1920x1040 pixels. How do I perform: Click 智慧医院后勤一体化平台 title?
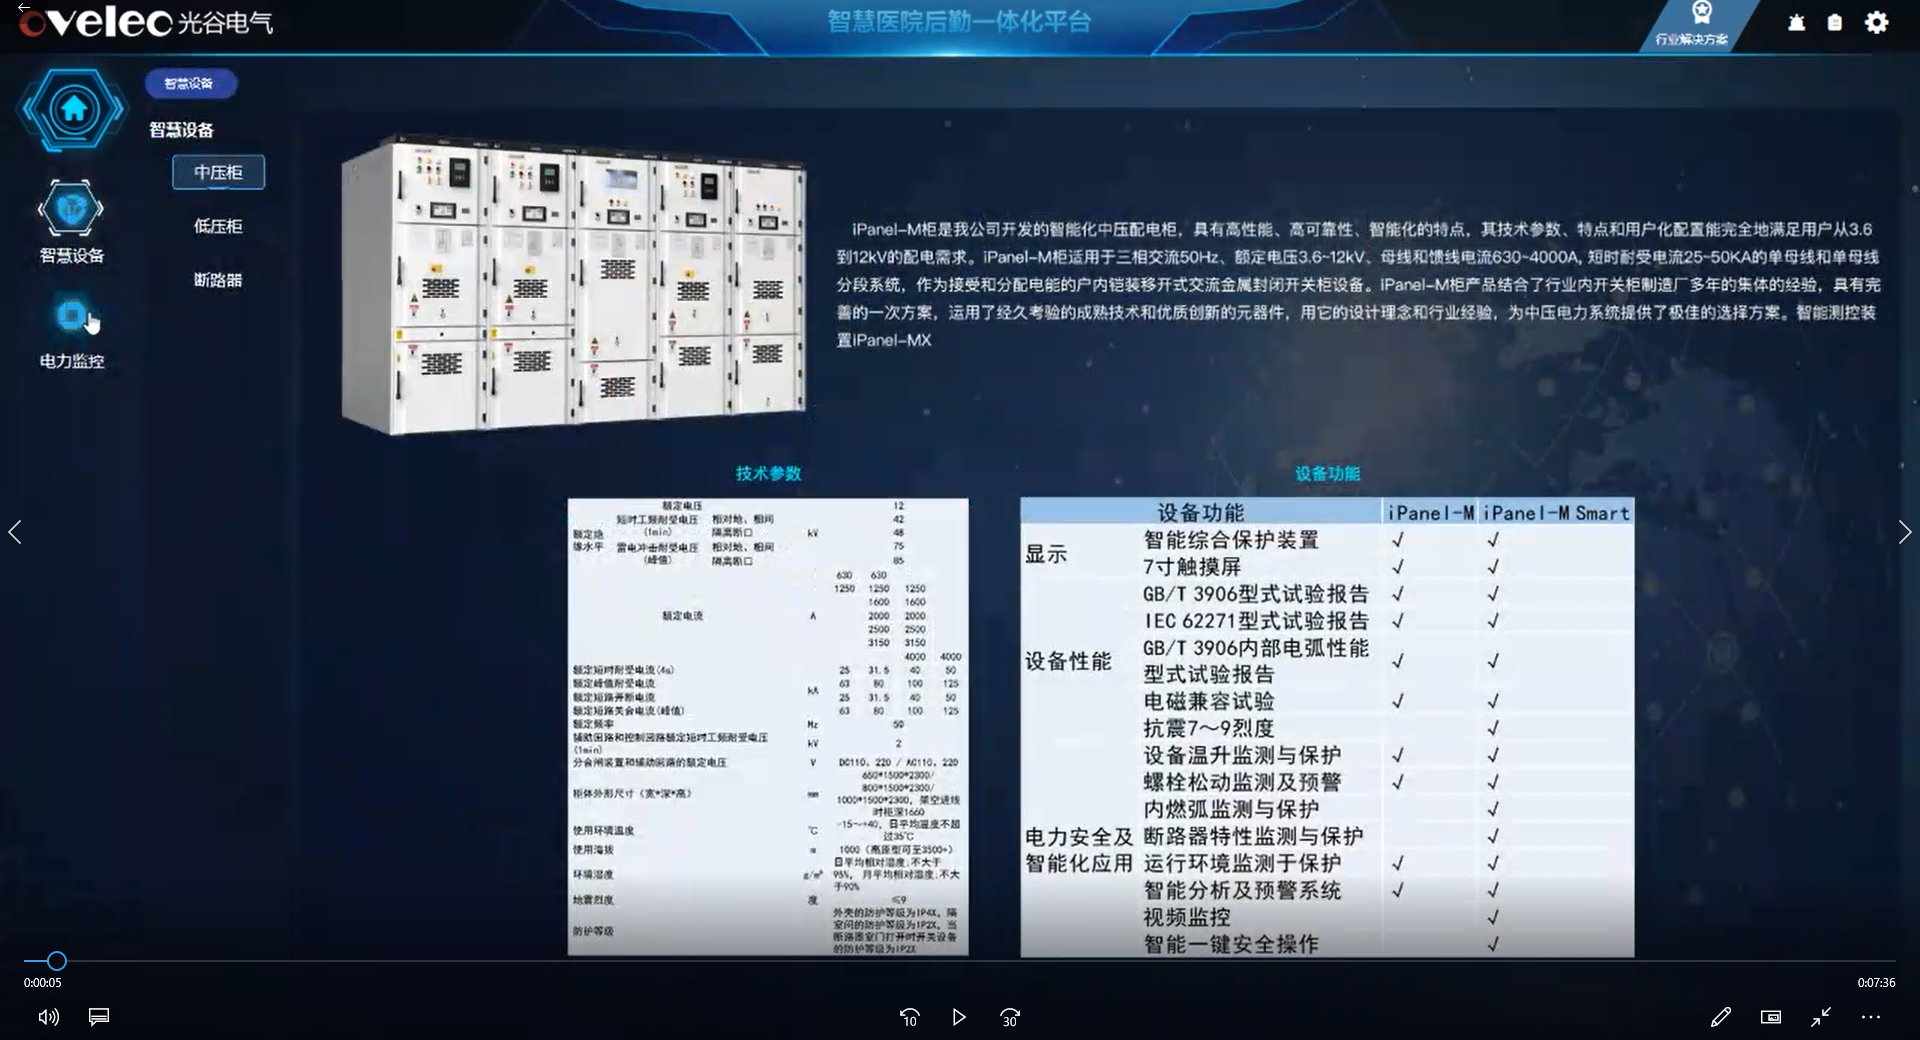(x=959, y=21)
